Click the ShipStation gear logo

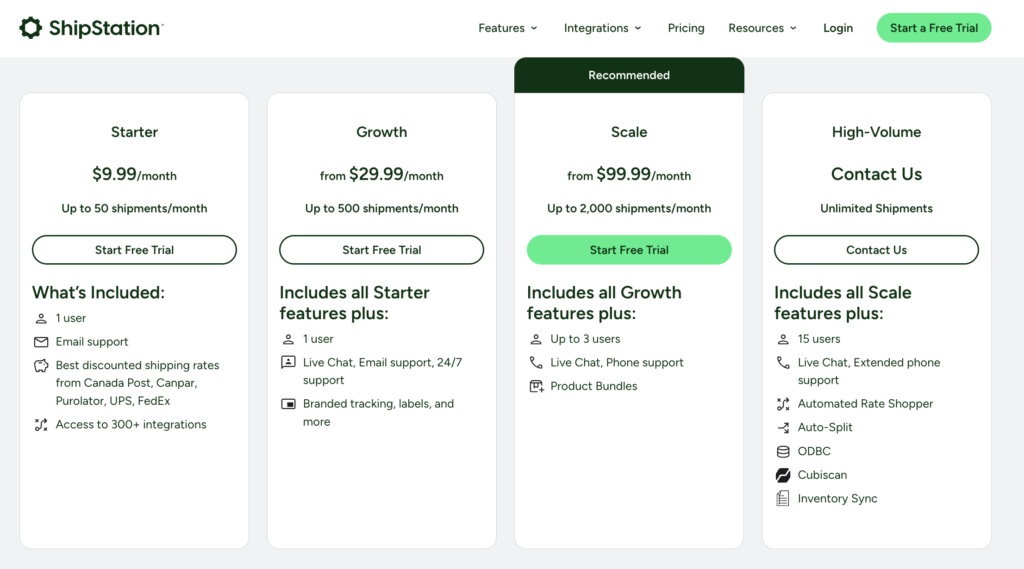pos(31,28)
